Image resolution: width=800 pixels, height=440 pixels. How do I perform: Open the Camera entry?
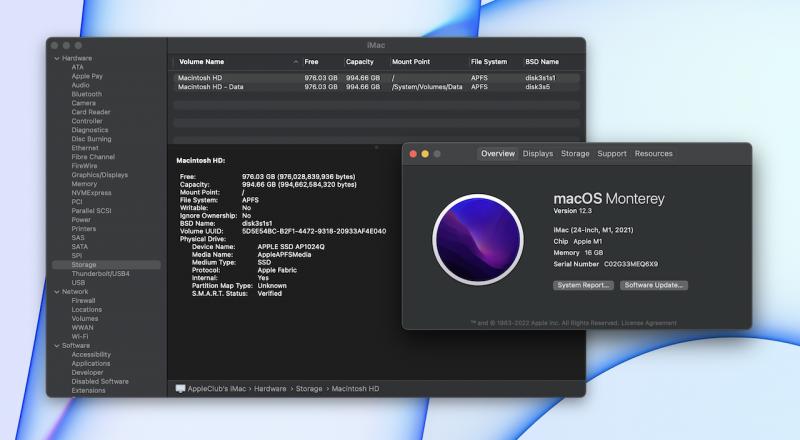(x=84, y=103)
